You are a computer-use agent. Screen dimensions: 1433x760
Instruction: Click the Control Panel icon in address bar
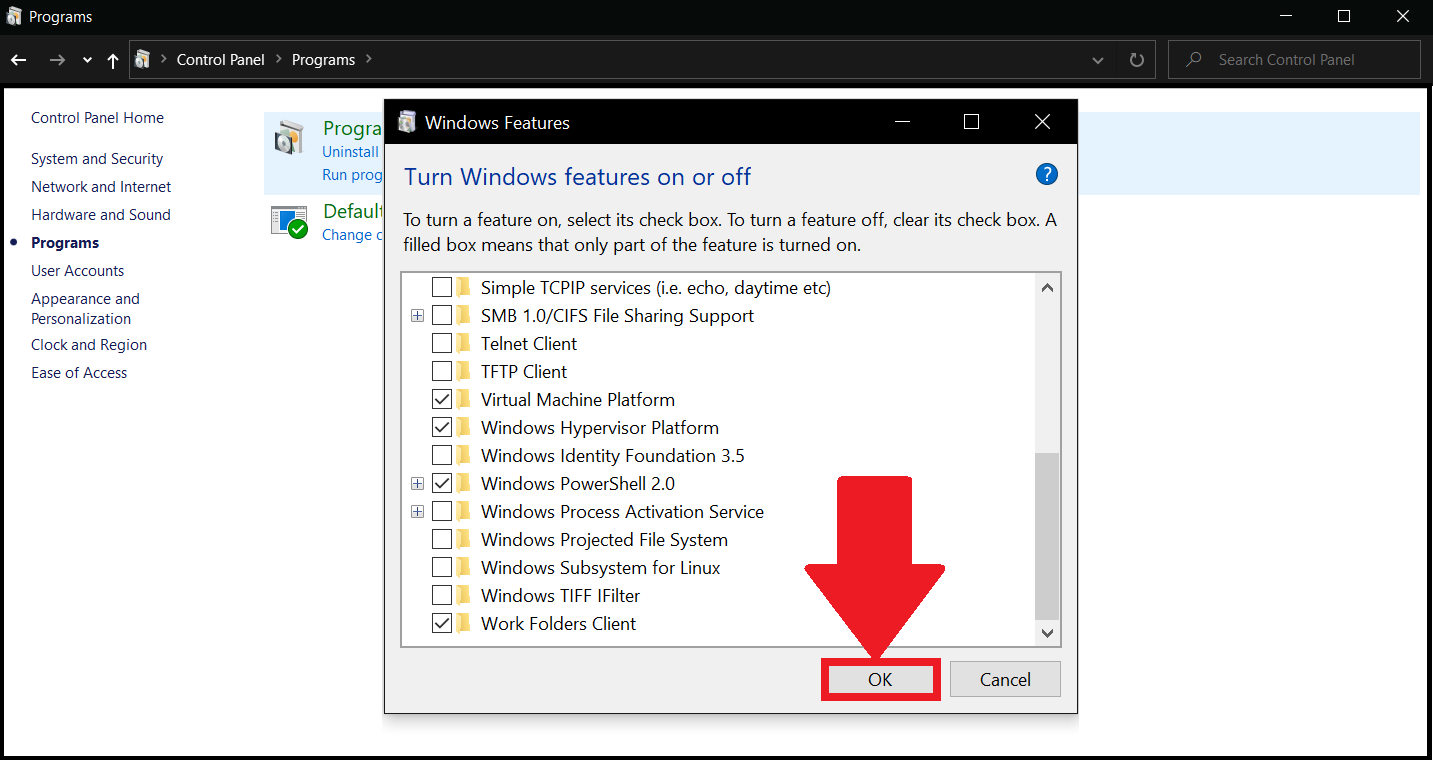coord(142,59)
